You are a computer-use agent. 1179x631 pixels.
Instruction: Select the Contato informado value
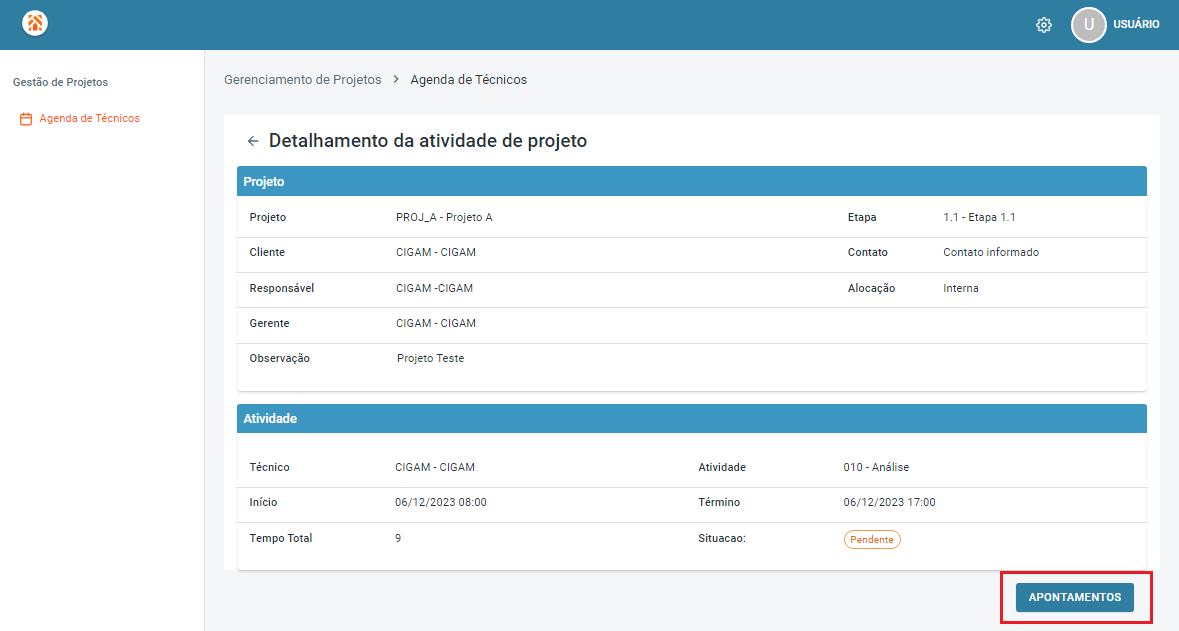pos(991,253)
